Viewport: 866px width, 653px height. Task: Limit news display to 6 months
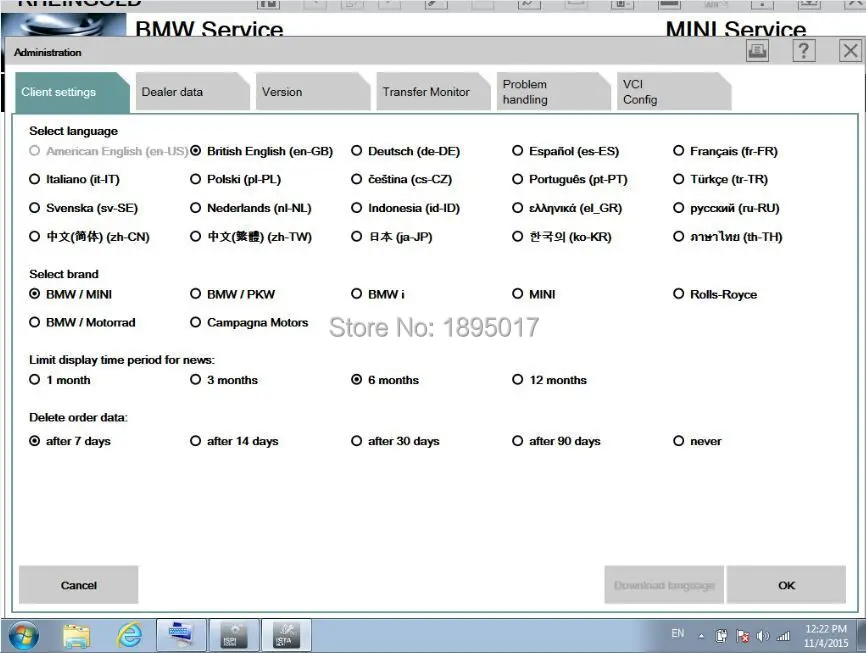[386, 380]
